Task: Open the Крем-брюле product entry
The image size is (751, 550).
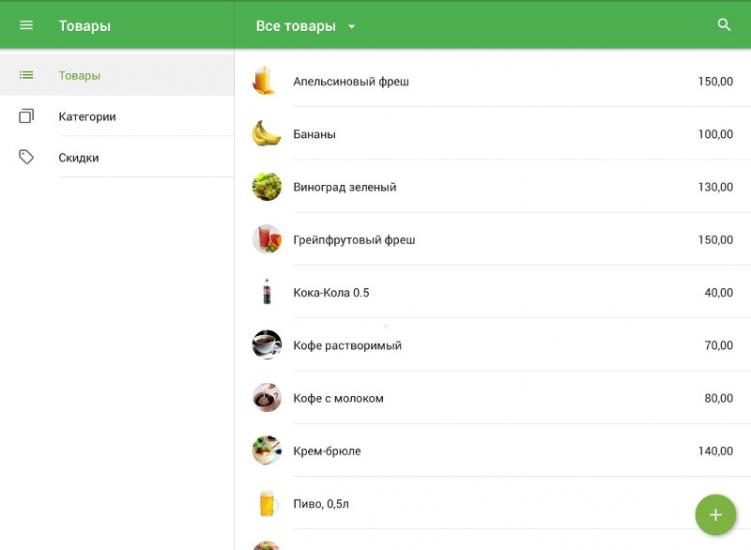Action: (492, 450)
